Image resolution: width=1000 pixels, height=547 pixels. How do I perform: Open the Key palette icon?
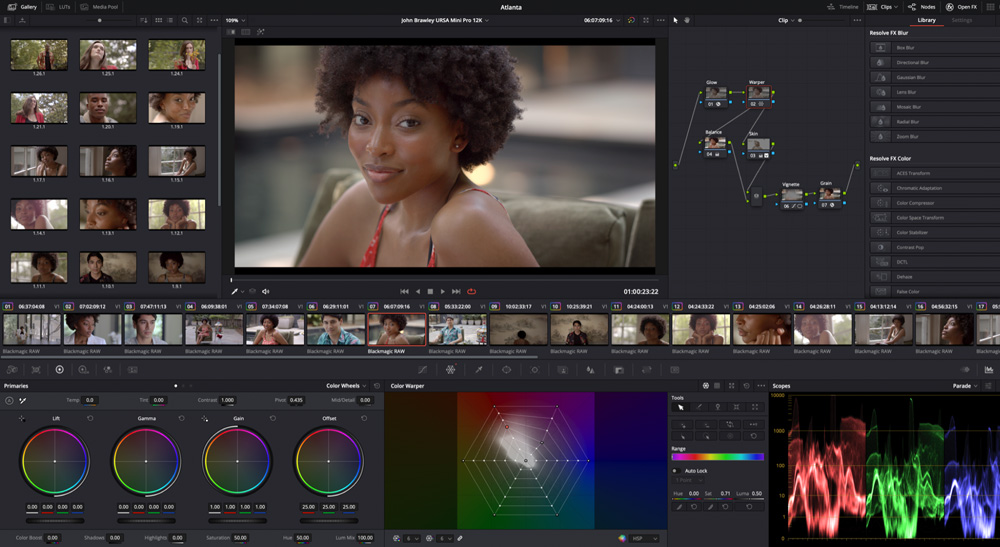click(618, 370)
